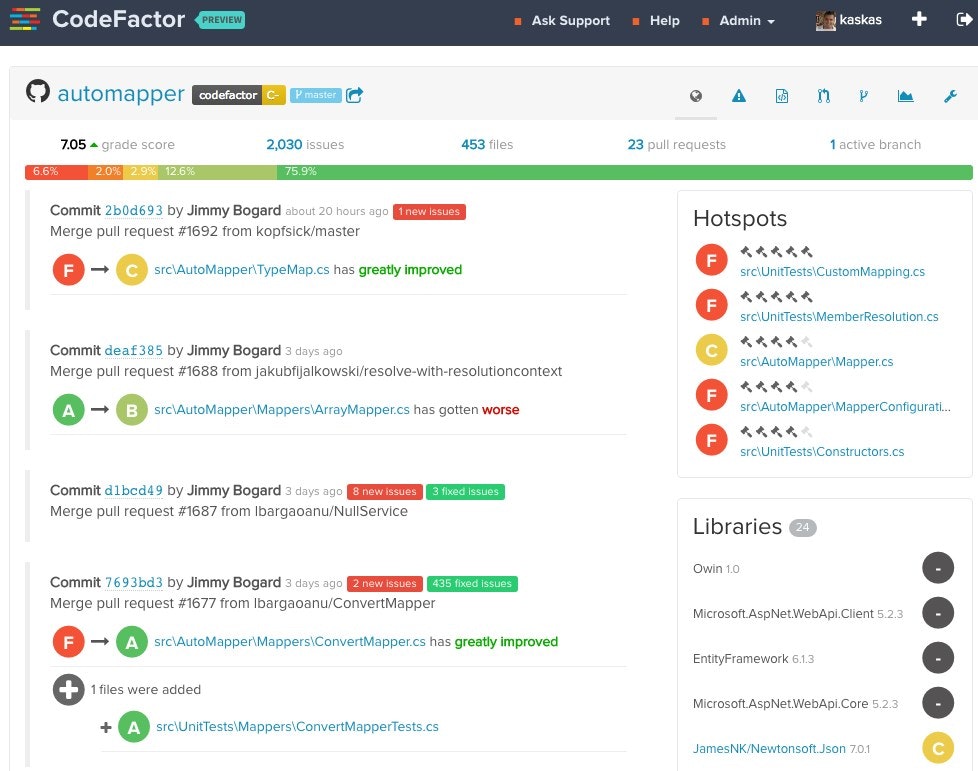Screen dimensions: 978x771
Task: Open the project overview globe icon
Action: [696, 95]
